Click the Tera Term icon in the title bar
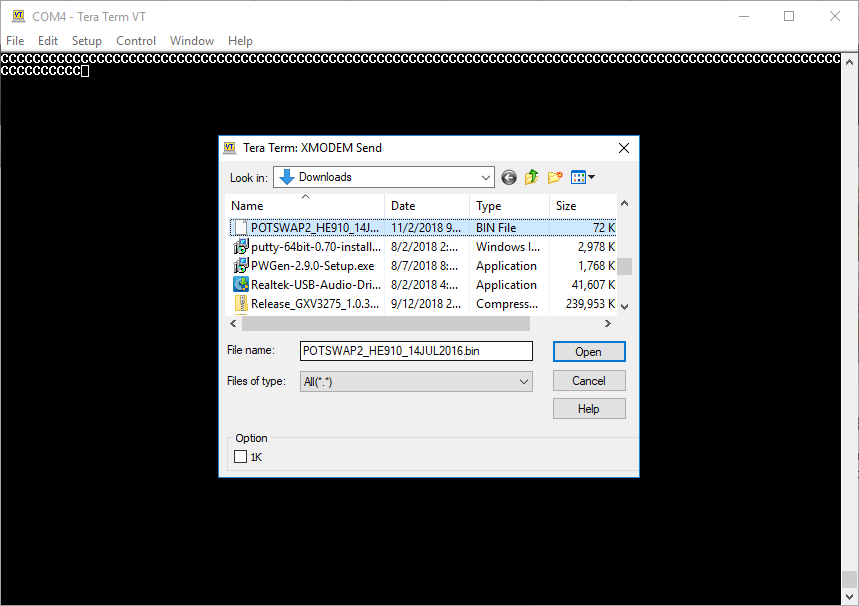 pyautogui.click(x=19, y=16)
